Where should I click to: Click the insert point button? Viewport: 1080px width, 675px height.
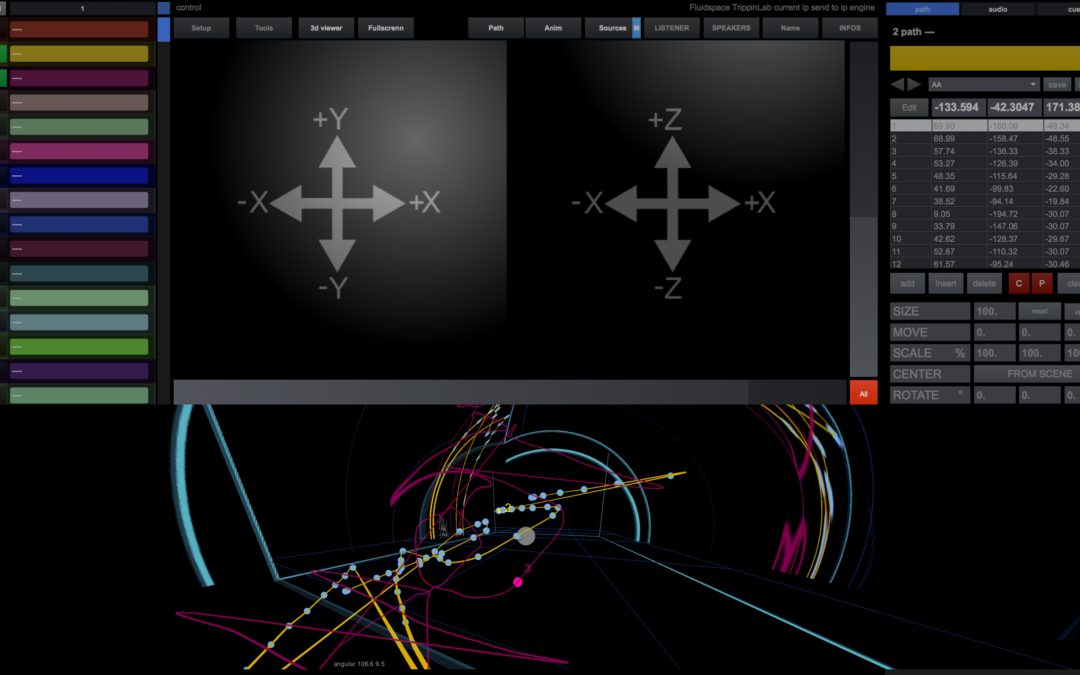pos(946,283)
